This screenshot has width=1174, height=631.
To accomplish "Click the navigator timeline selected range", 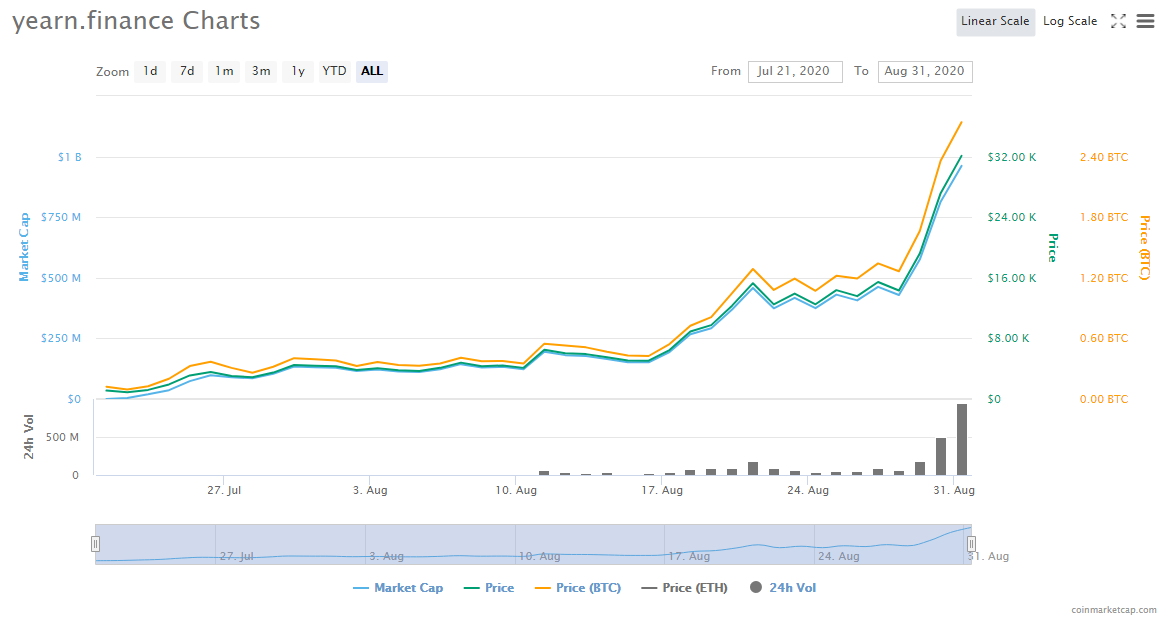I will [533, 544].
